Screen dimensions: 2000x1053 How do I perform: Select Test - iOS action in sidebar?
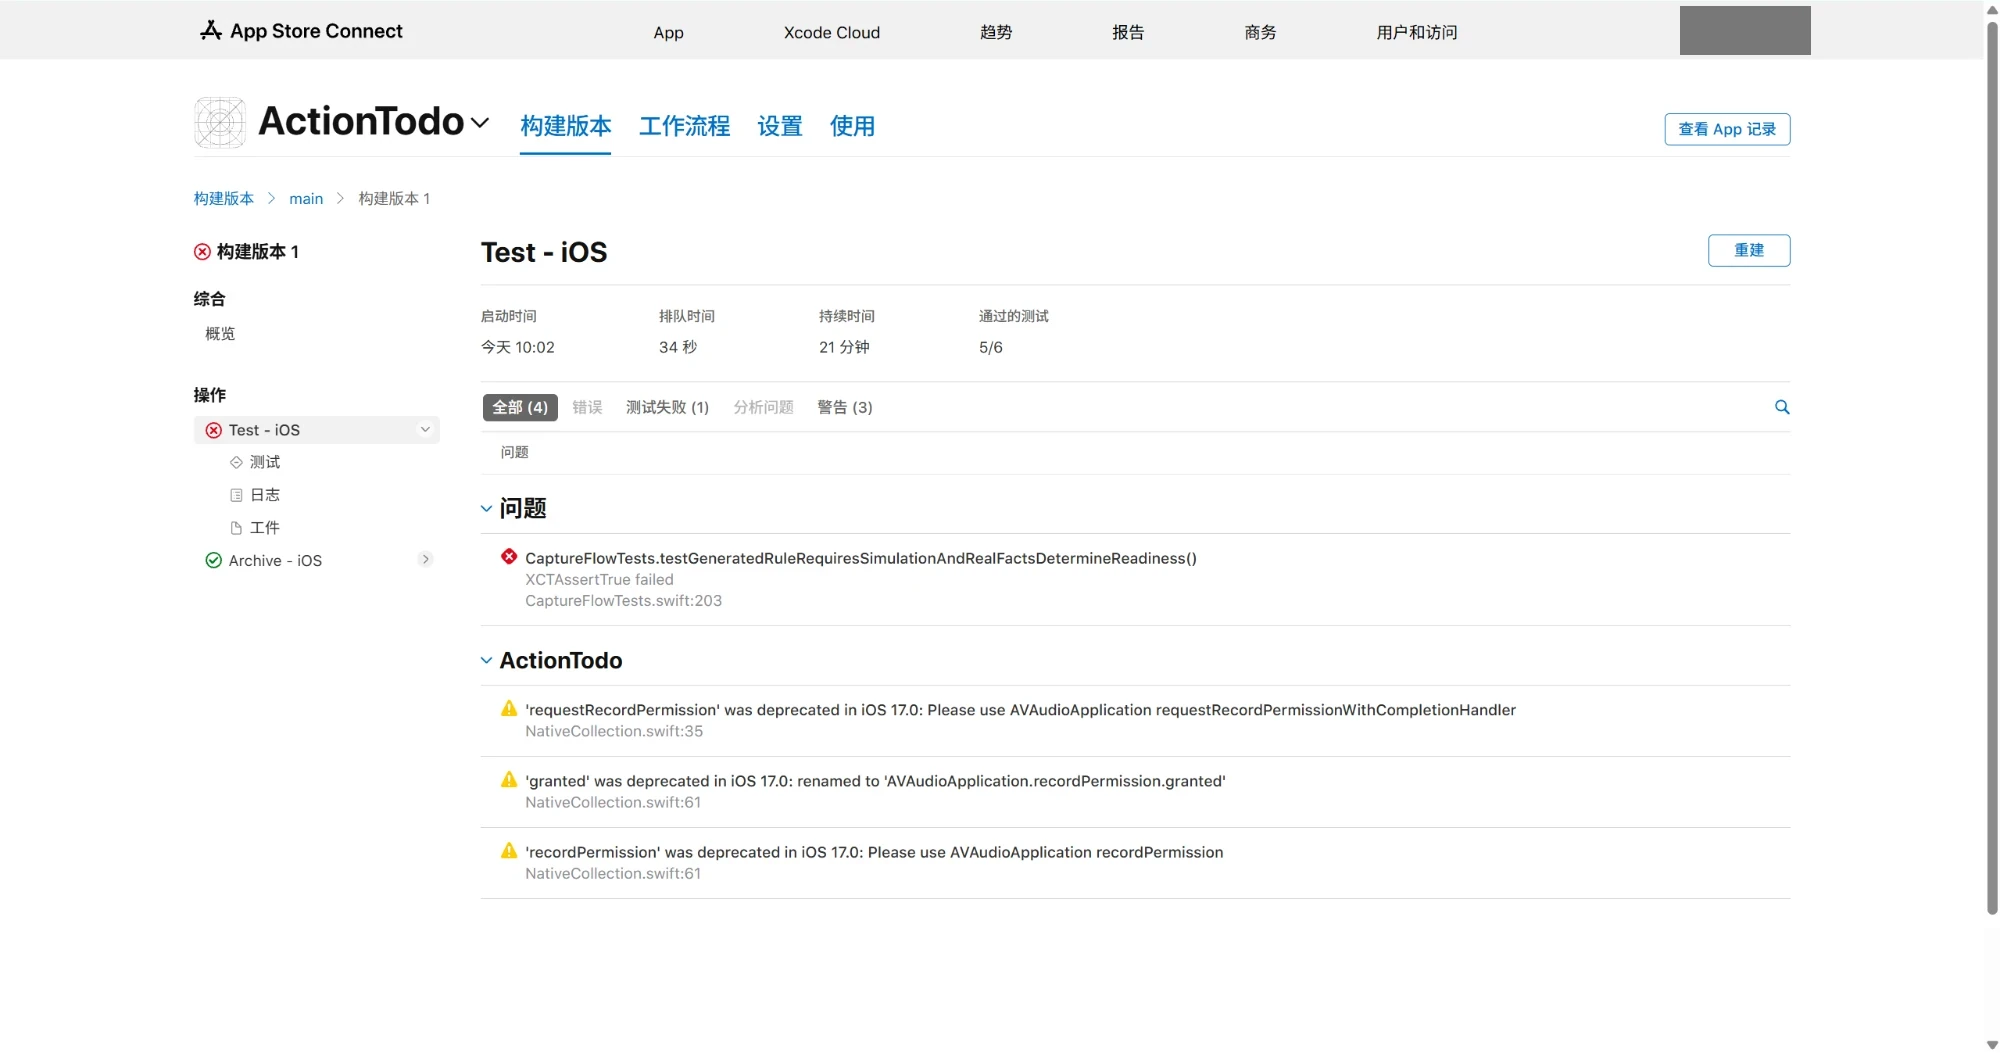point(316,430)
